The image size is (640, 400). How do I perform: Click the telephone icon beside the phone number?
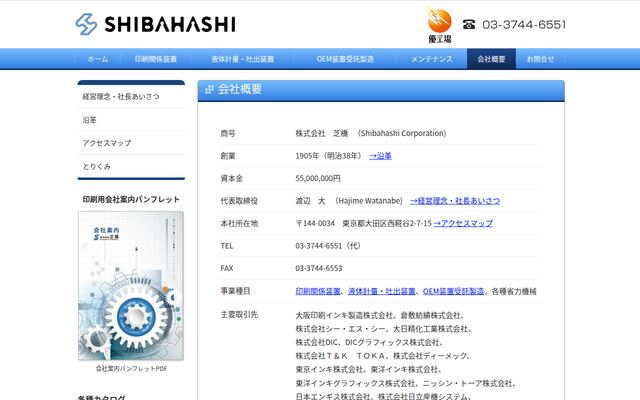tap(469, 25)
